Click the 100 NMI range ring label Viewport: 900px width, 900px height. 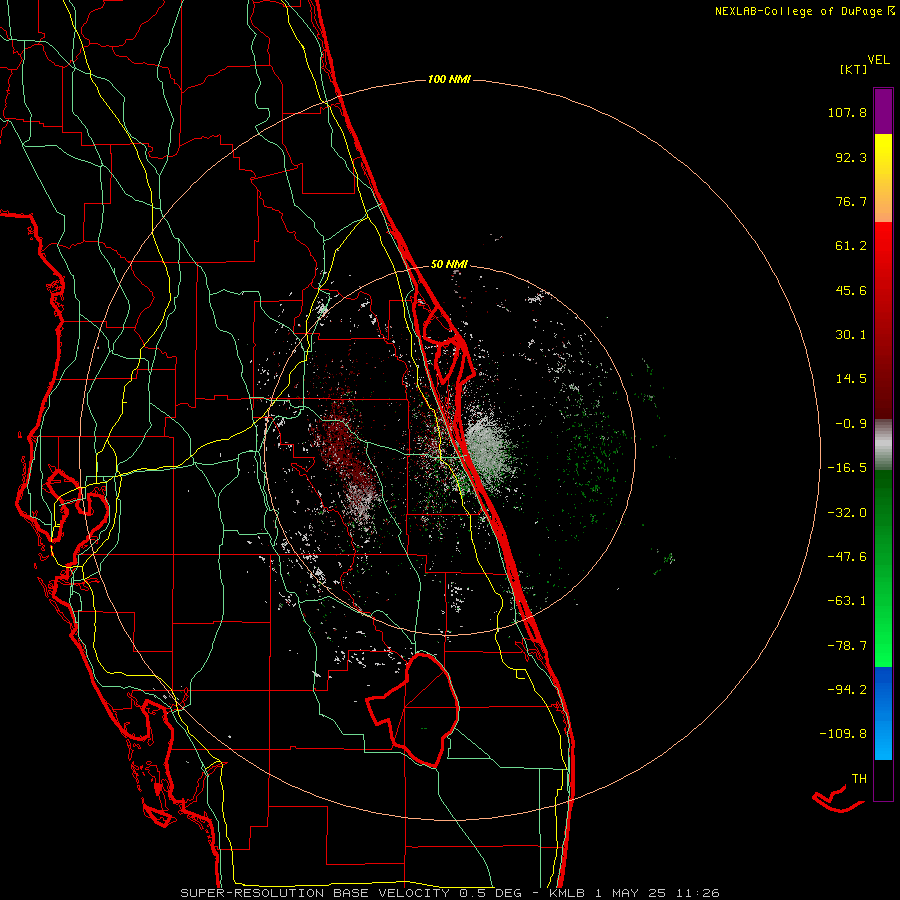pyautogui.click(x=449, y=79)
